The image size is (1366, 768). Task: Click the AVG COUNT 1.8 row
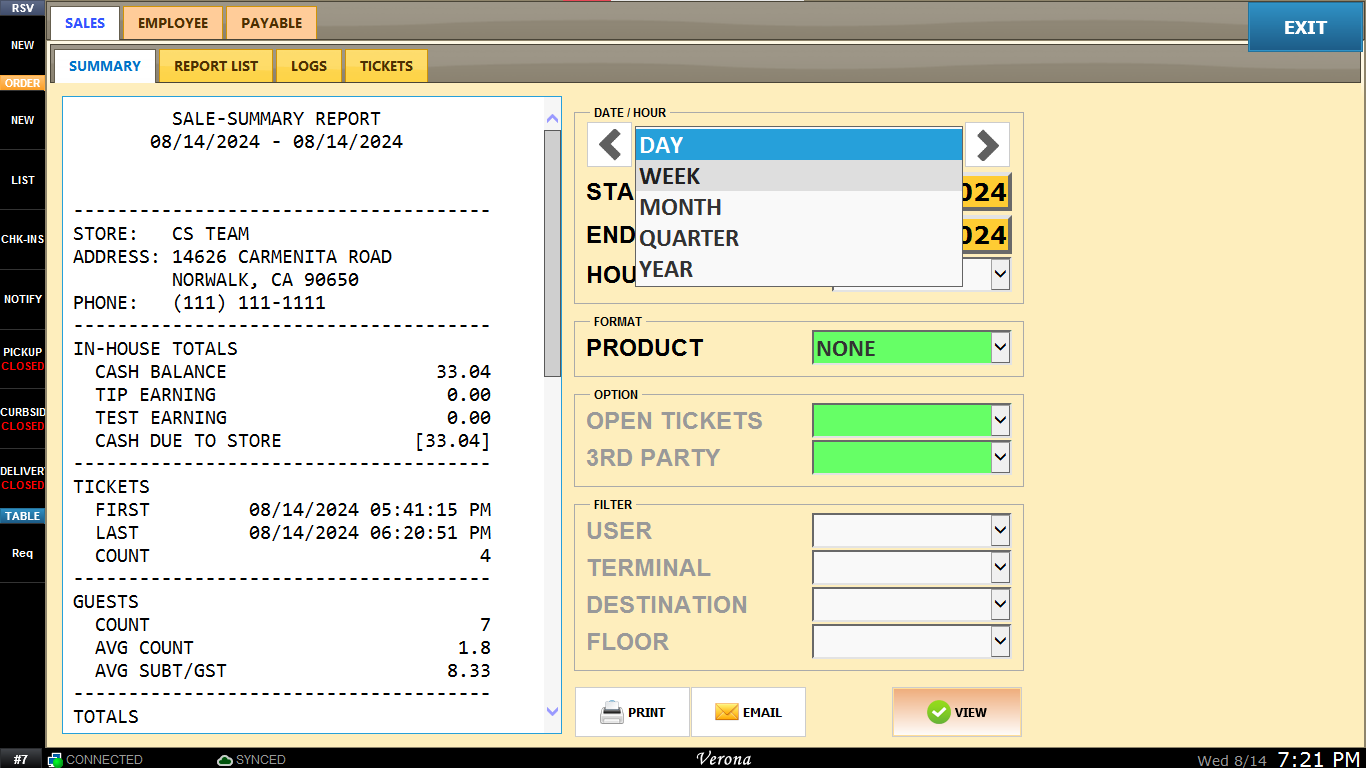tap(293, 648)
